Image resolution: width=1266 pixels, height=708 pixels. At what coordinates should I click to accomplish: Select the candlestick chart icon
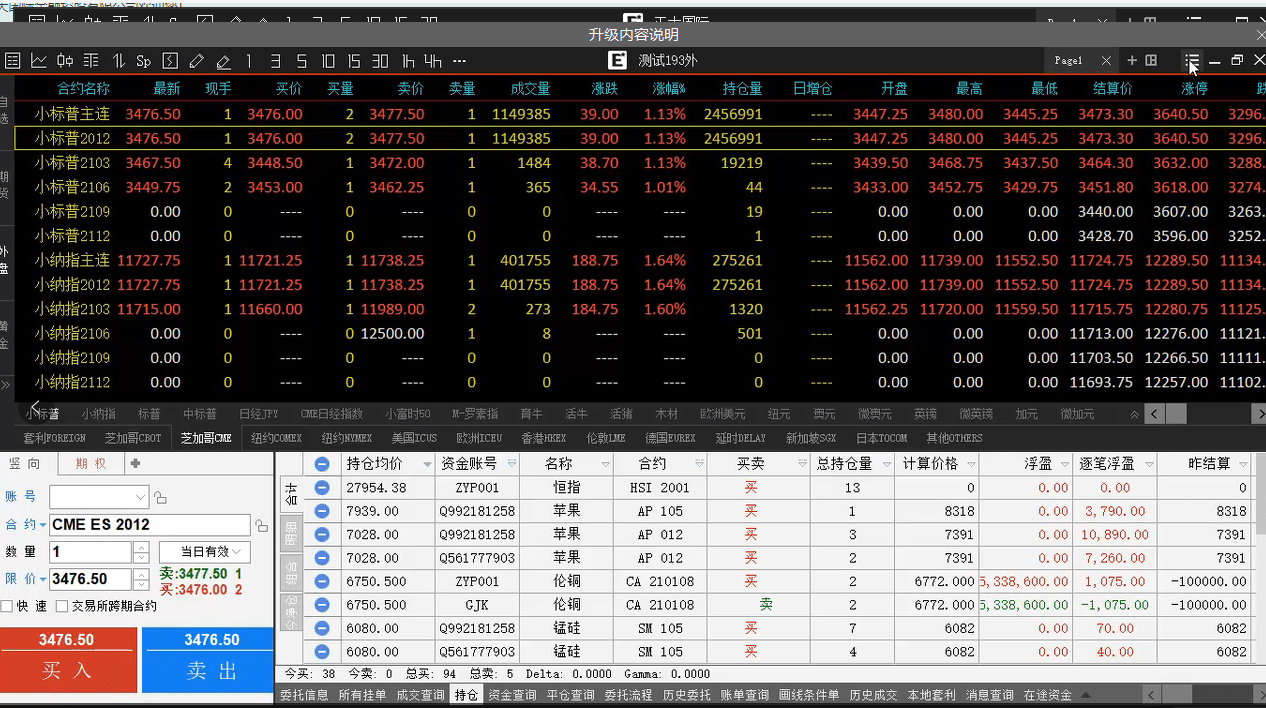[x=65, y=61]
